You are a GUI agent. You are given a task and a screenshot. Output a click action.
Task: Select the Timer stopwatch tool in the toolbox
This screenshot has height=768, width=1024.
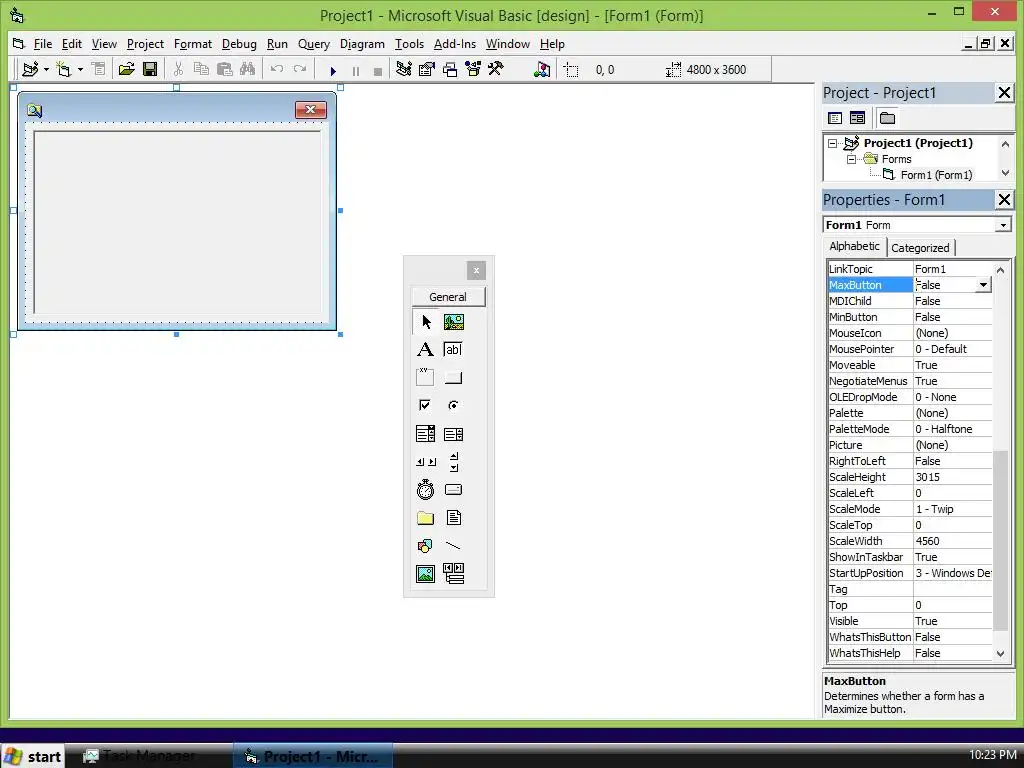426,490
